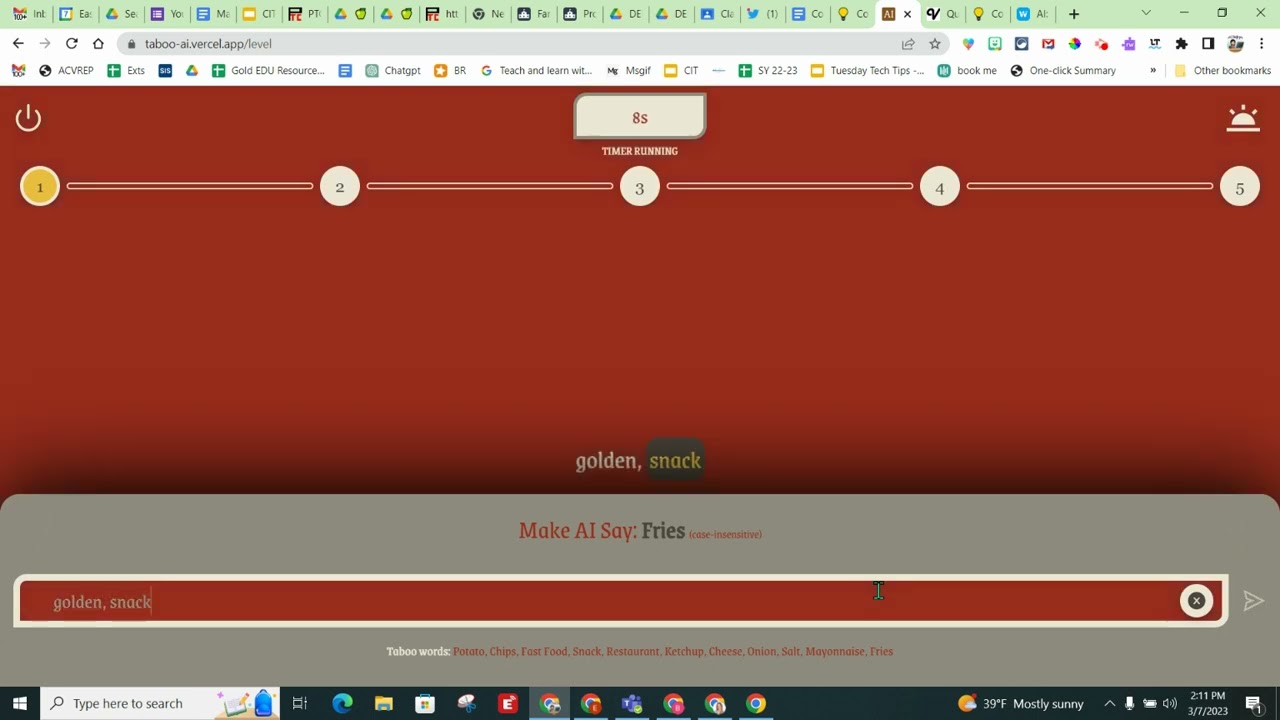Submit the prompt with send arrow
The image size is (1280, 720).
click(1253, 601)
